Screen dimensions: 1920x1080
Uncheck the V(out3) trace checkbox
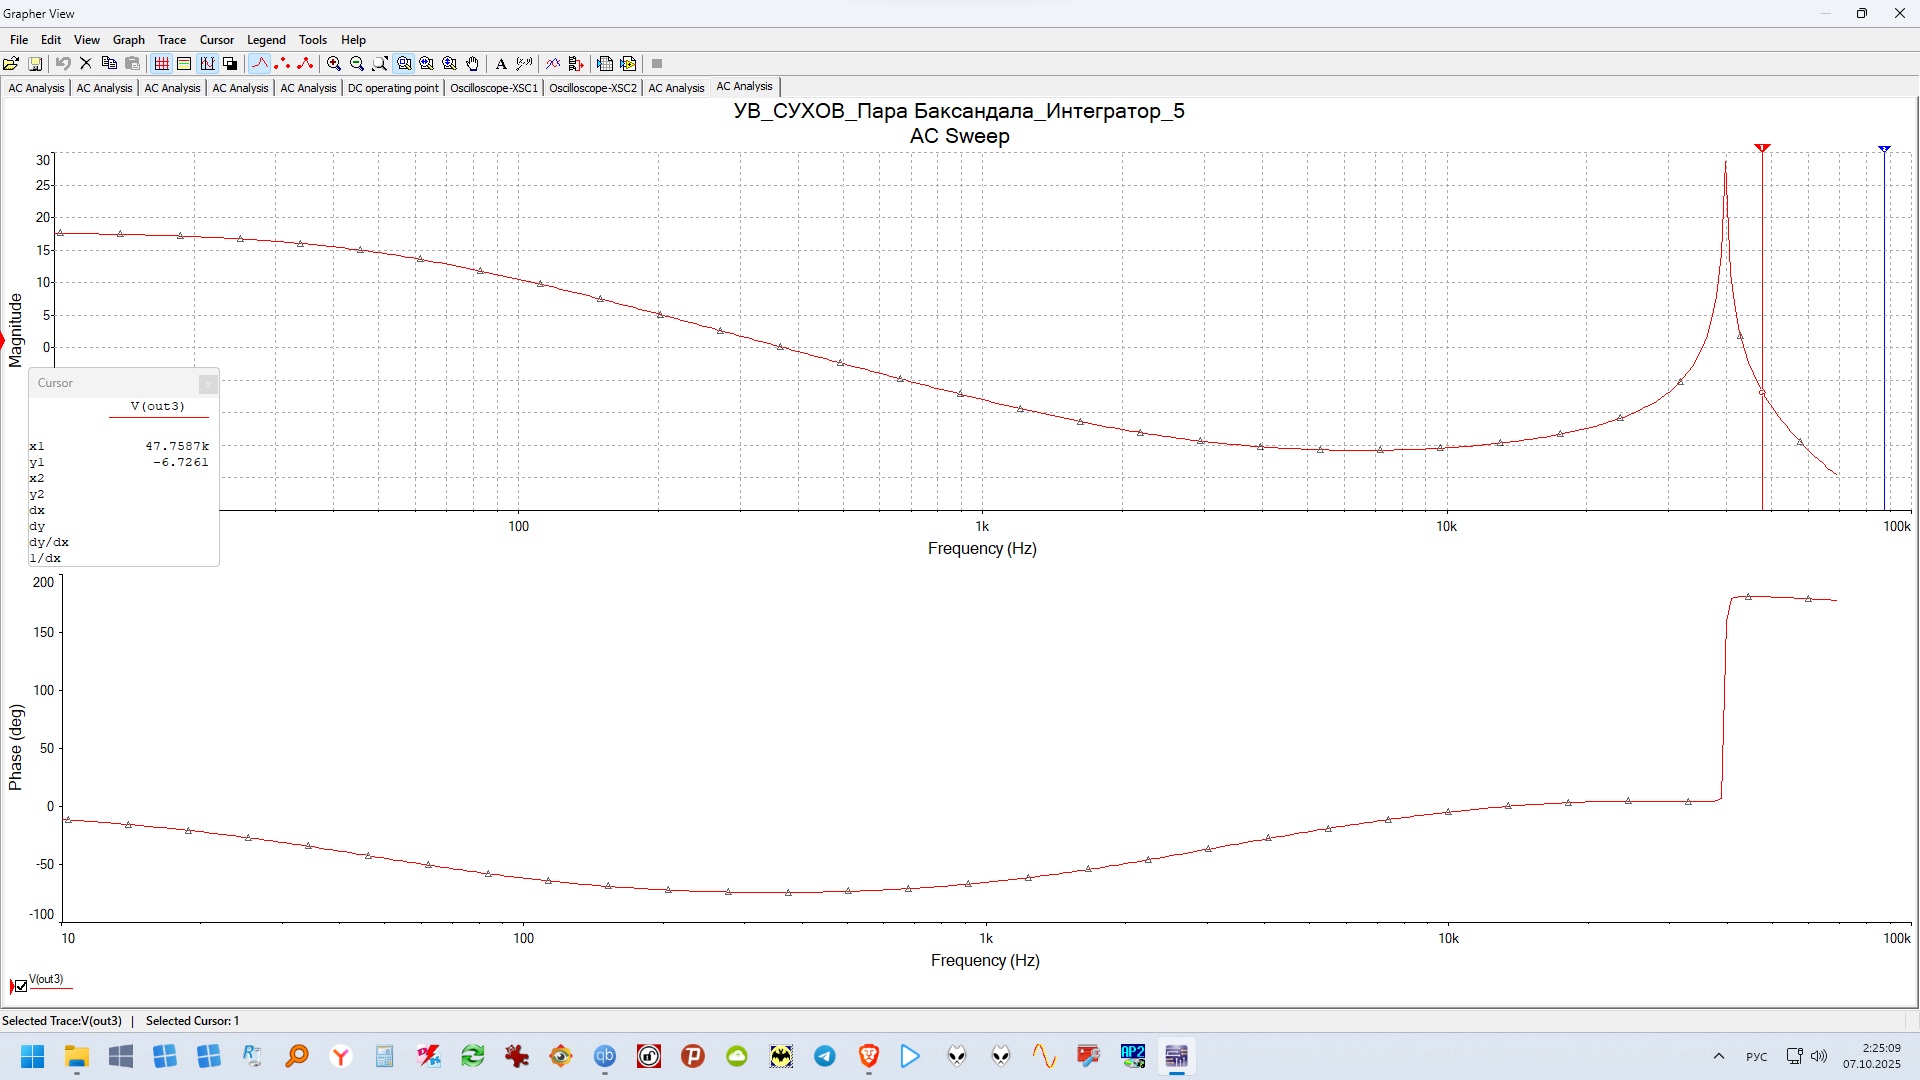tap(21, 986)
